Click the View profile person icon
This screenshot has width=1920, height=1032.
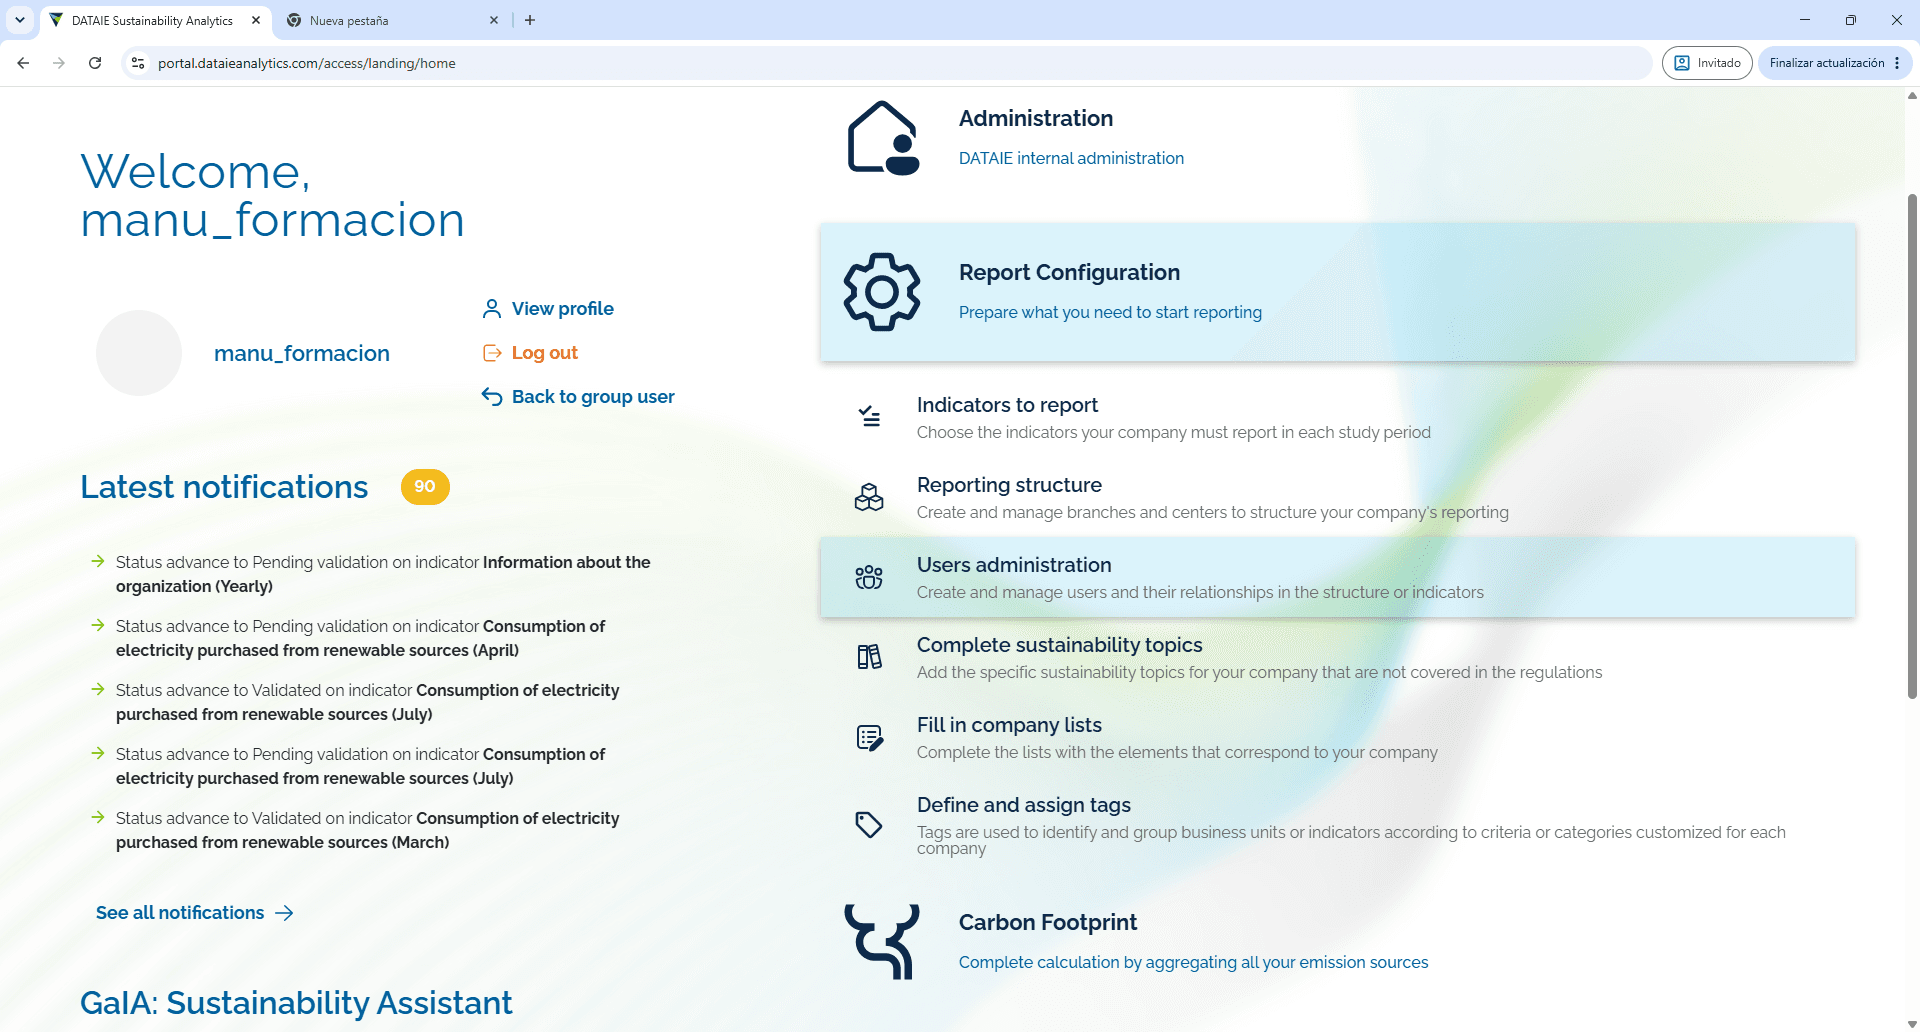(492, 309)
